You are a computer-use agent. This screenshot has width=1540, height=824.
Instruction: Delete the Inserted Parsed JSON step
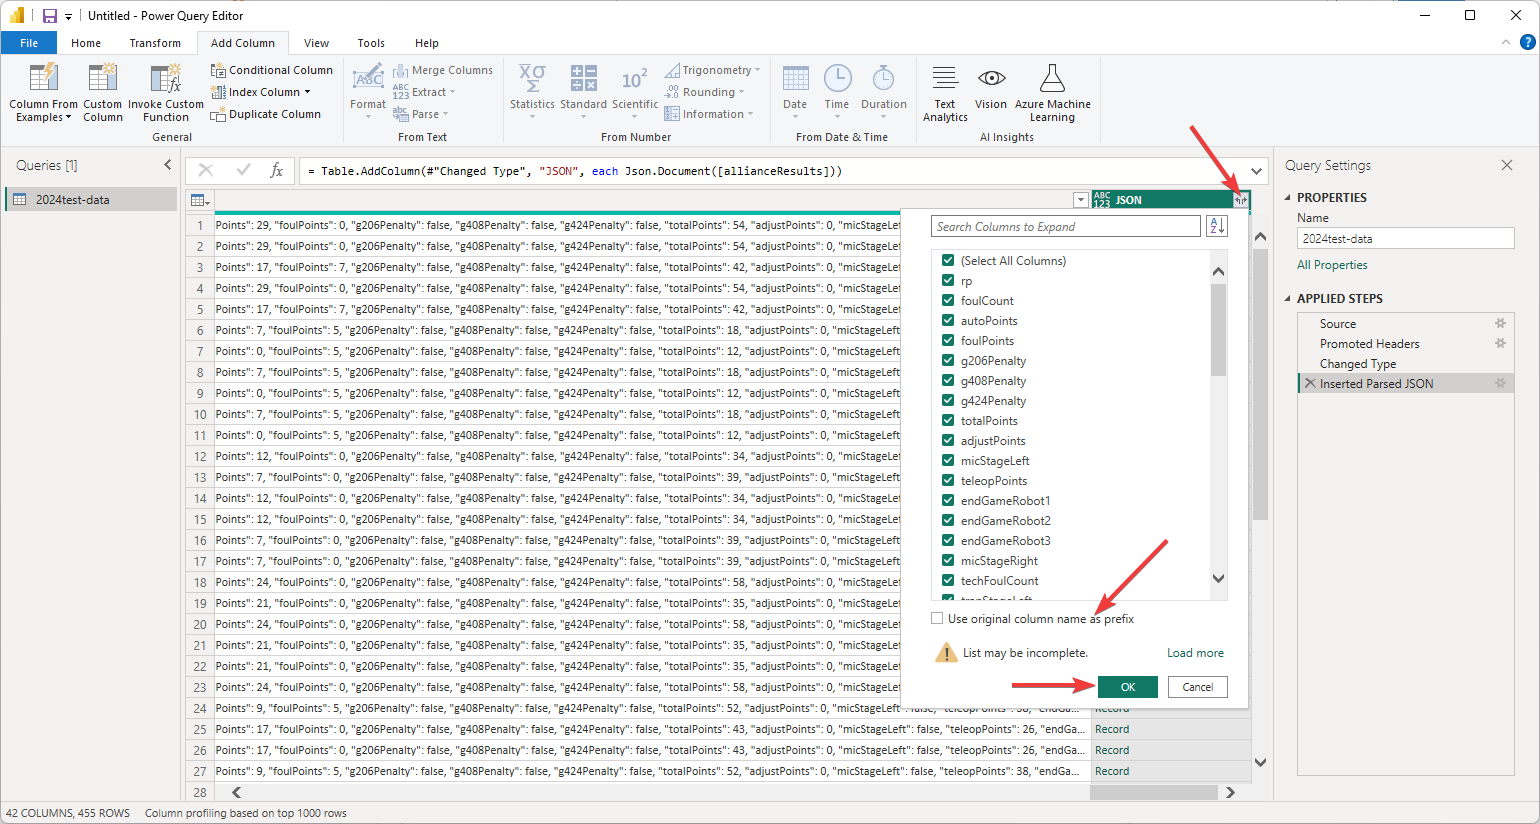tap(1310, 383)
